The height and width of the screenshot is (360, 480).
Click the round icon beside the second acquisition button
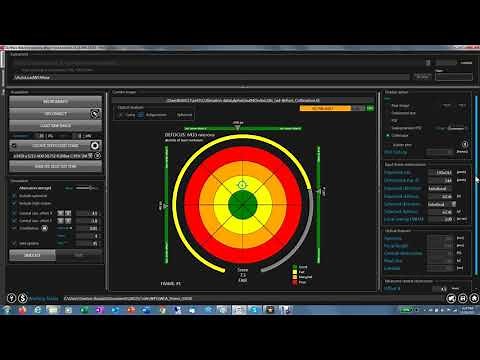(x=95, y=114)
